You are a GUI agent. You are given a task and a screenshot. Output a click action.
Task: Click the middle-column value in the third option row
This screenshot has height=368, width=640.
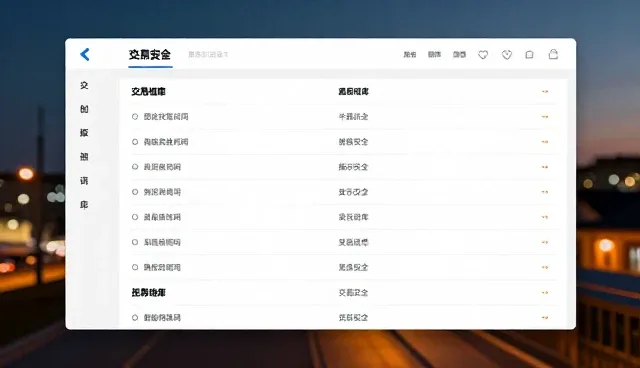353,167
